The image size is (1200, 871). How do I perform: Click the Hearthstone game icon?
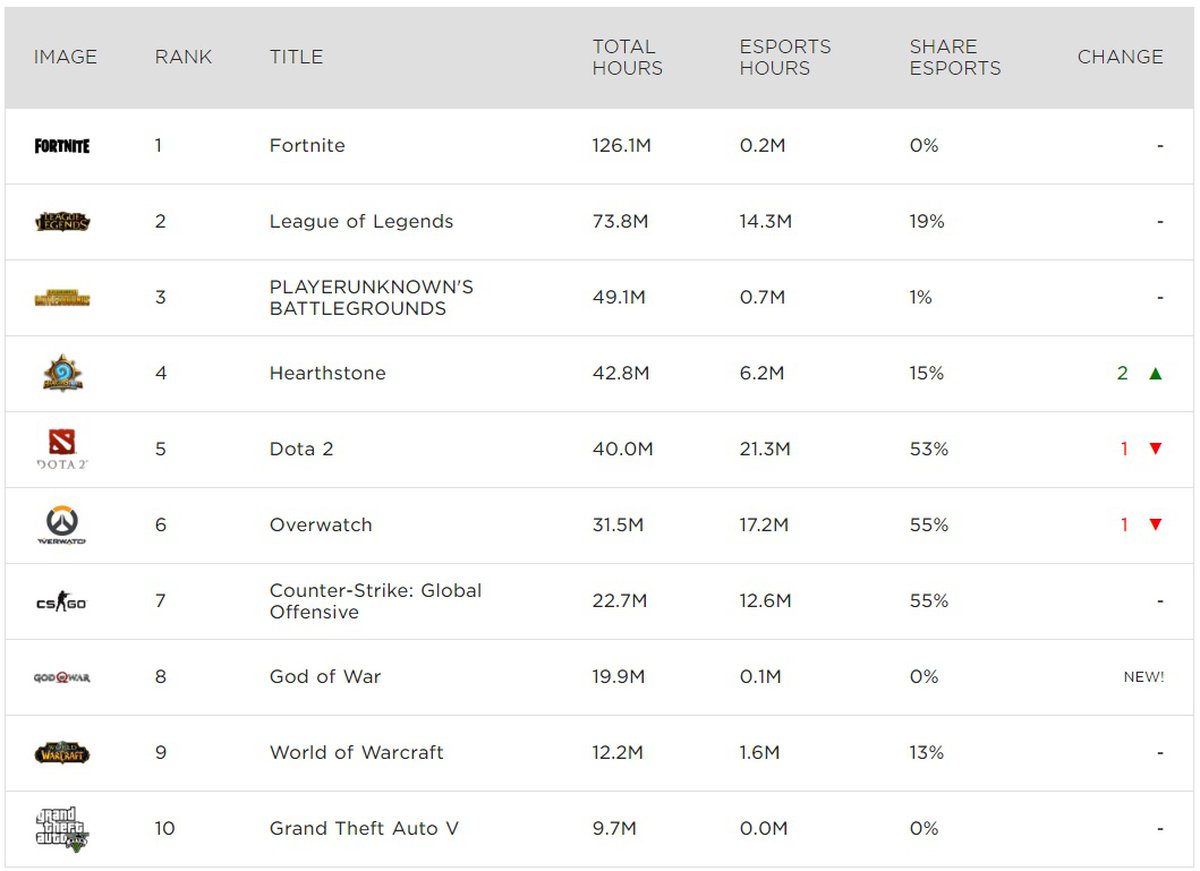(x=62, y=373)
